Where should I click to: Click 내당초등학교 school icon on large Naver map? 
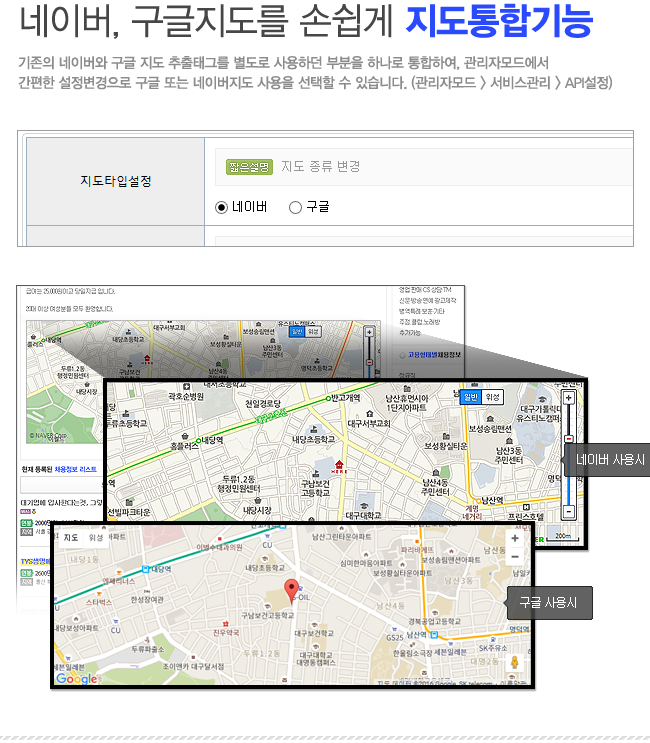click(313, 429)
